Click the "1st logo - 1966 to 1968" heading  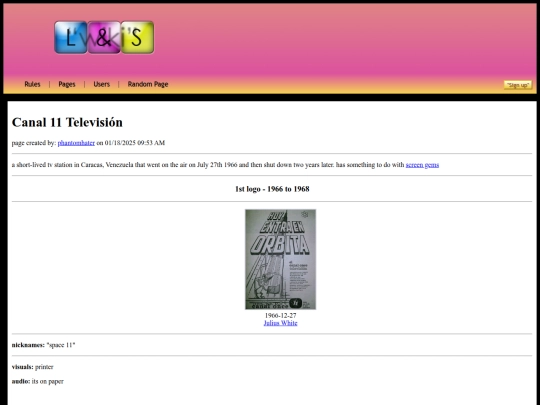tap(272, 189)
